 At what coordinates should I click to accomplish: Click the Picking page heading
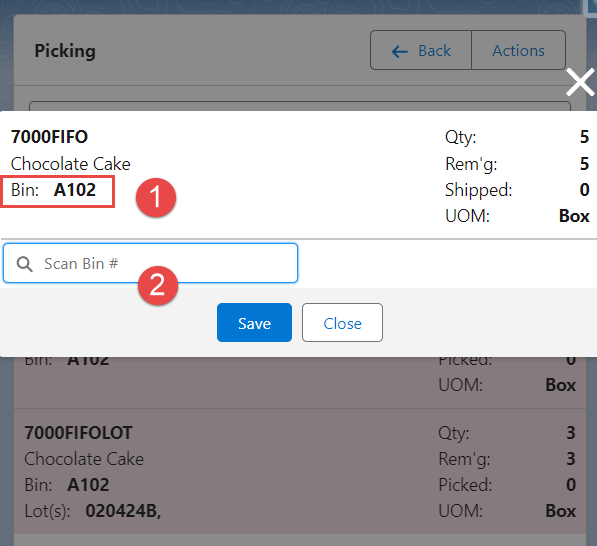[x=65, y=51]
